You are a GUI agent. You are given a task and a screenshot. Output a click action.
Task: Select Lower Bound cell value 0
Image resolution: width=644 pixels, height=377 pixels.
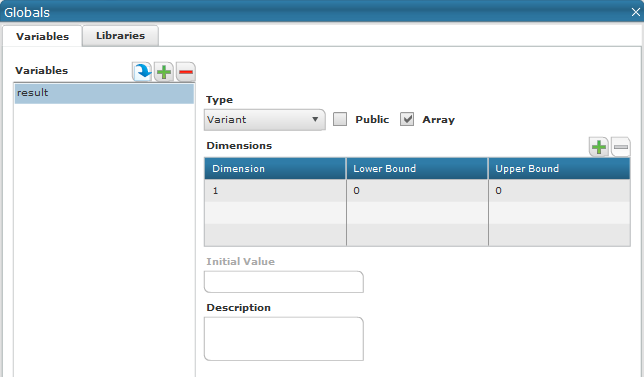pos(417,191)
